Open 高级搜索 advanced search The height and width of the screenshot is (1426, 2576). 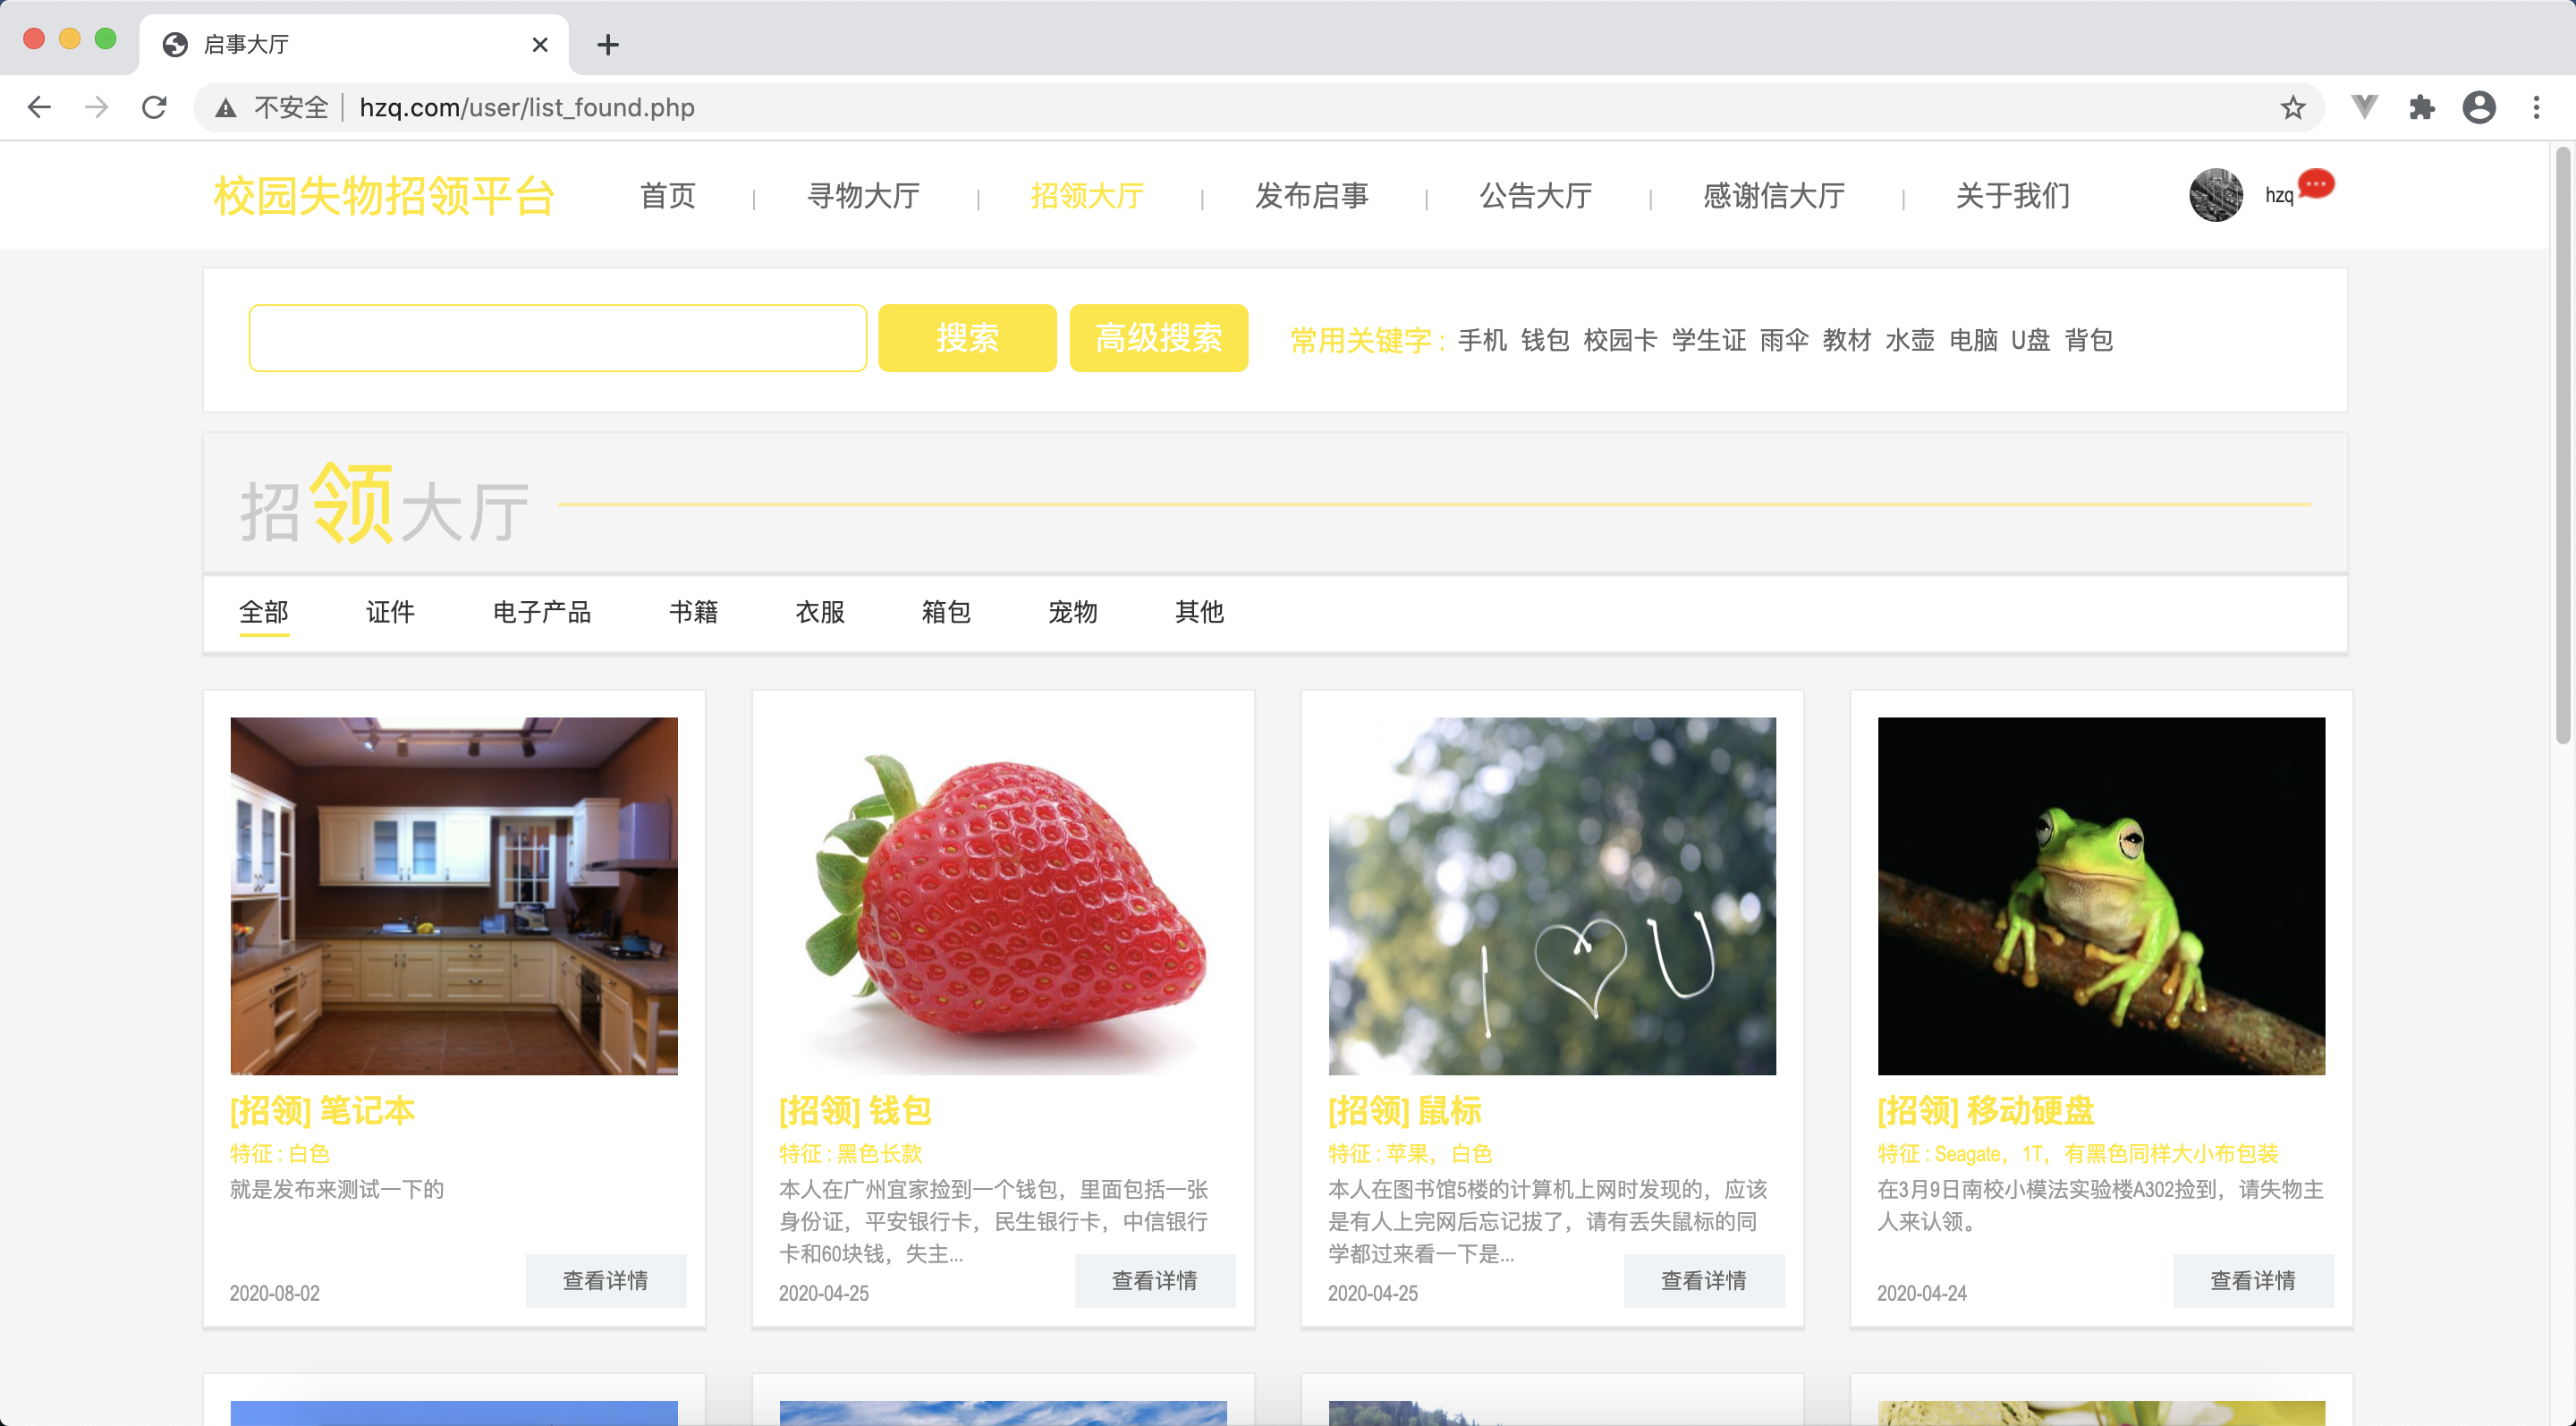(x=1158, y=338)
